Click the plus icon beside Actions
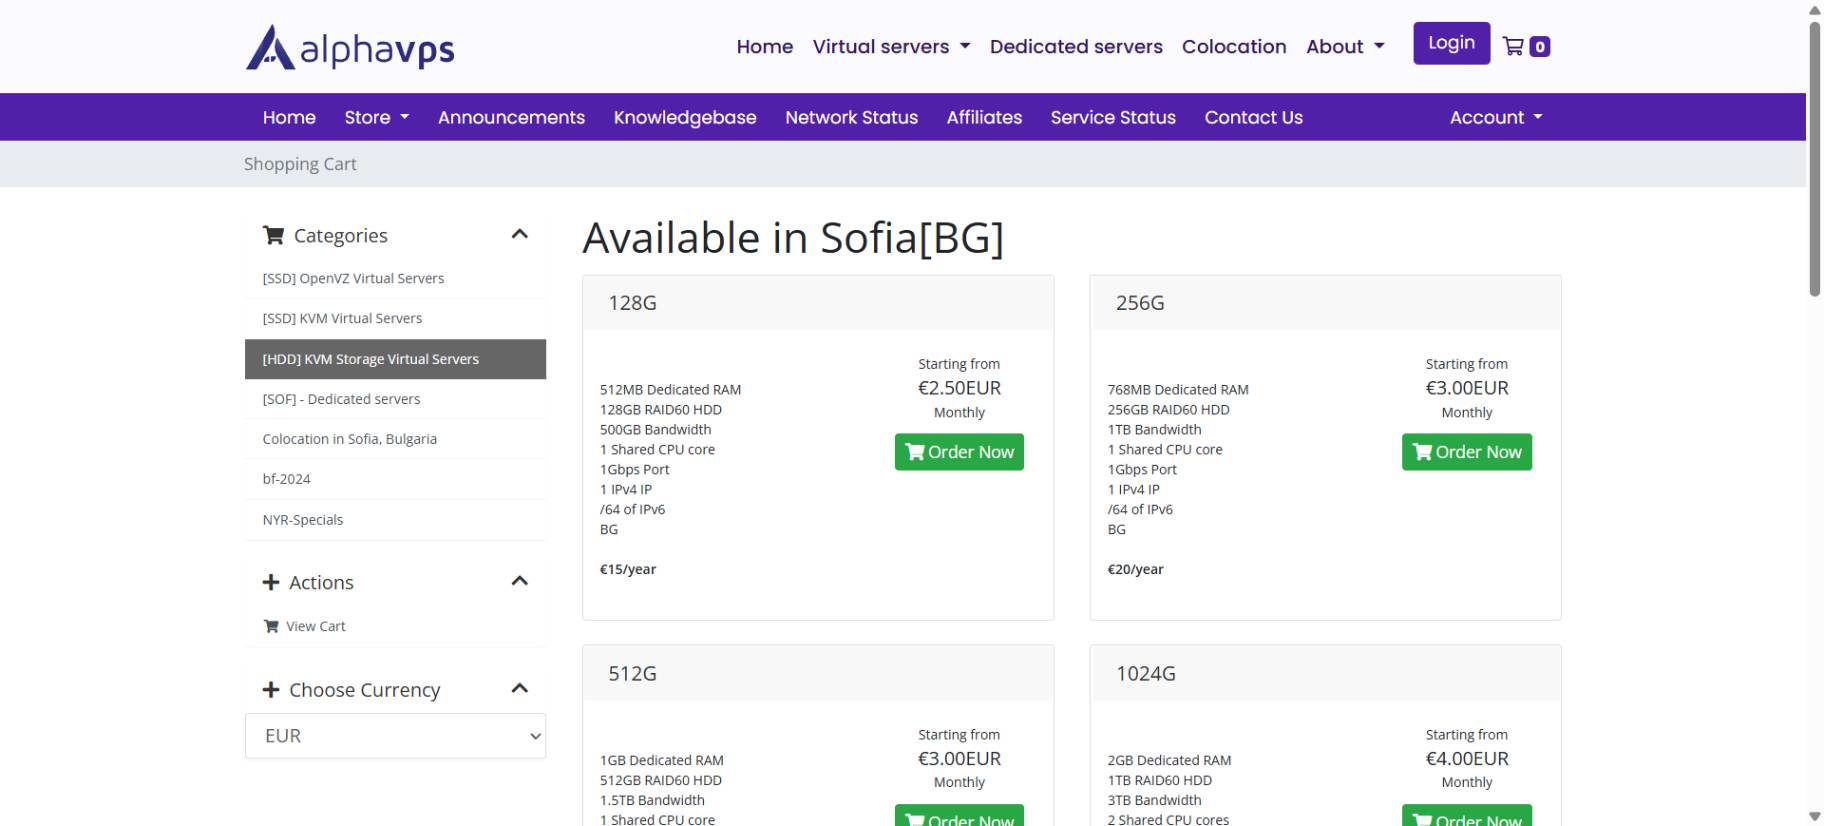Screen dimensions: 1824x826 (x=270, y=582)
